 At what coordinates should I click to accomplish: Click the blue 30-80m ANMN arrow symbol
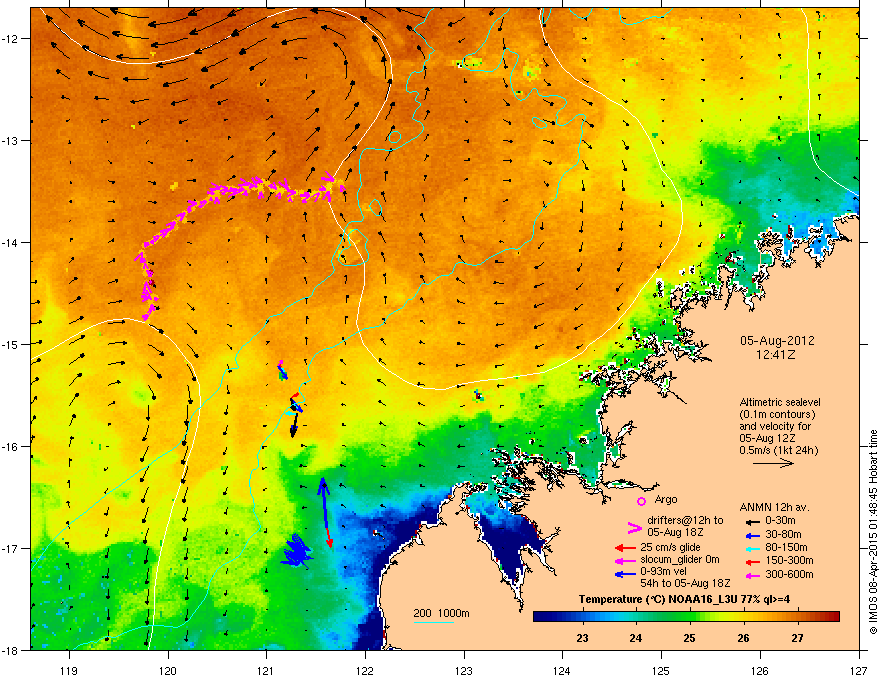tap(751, 535)
